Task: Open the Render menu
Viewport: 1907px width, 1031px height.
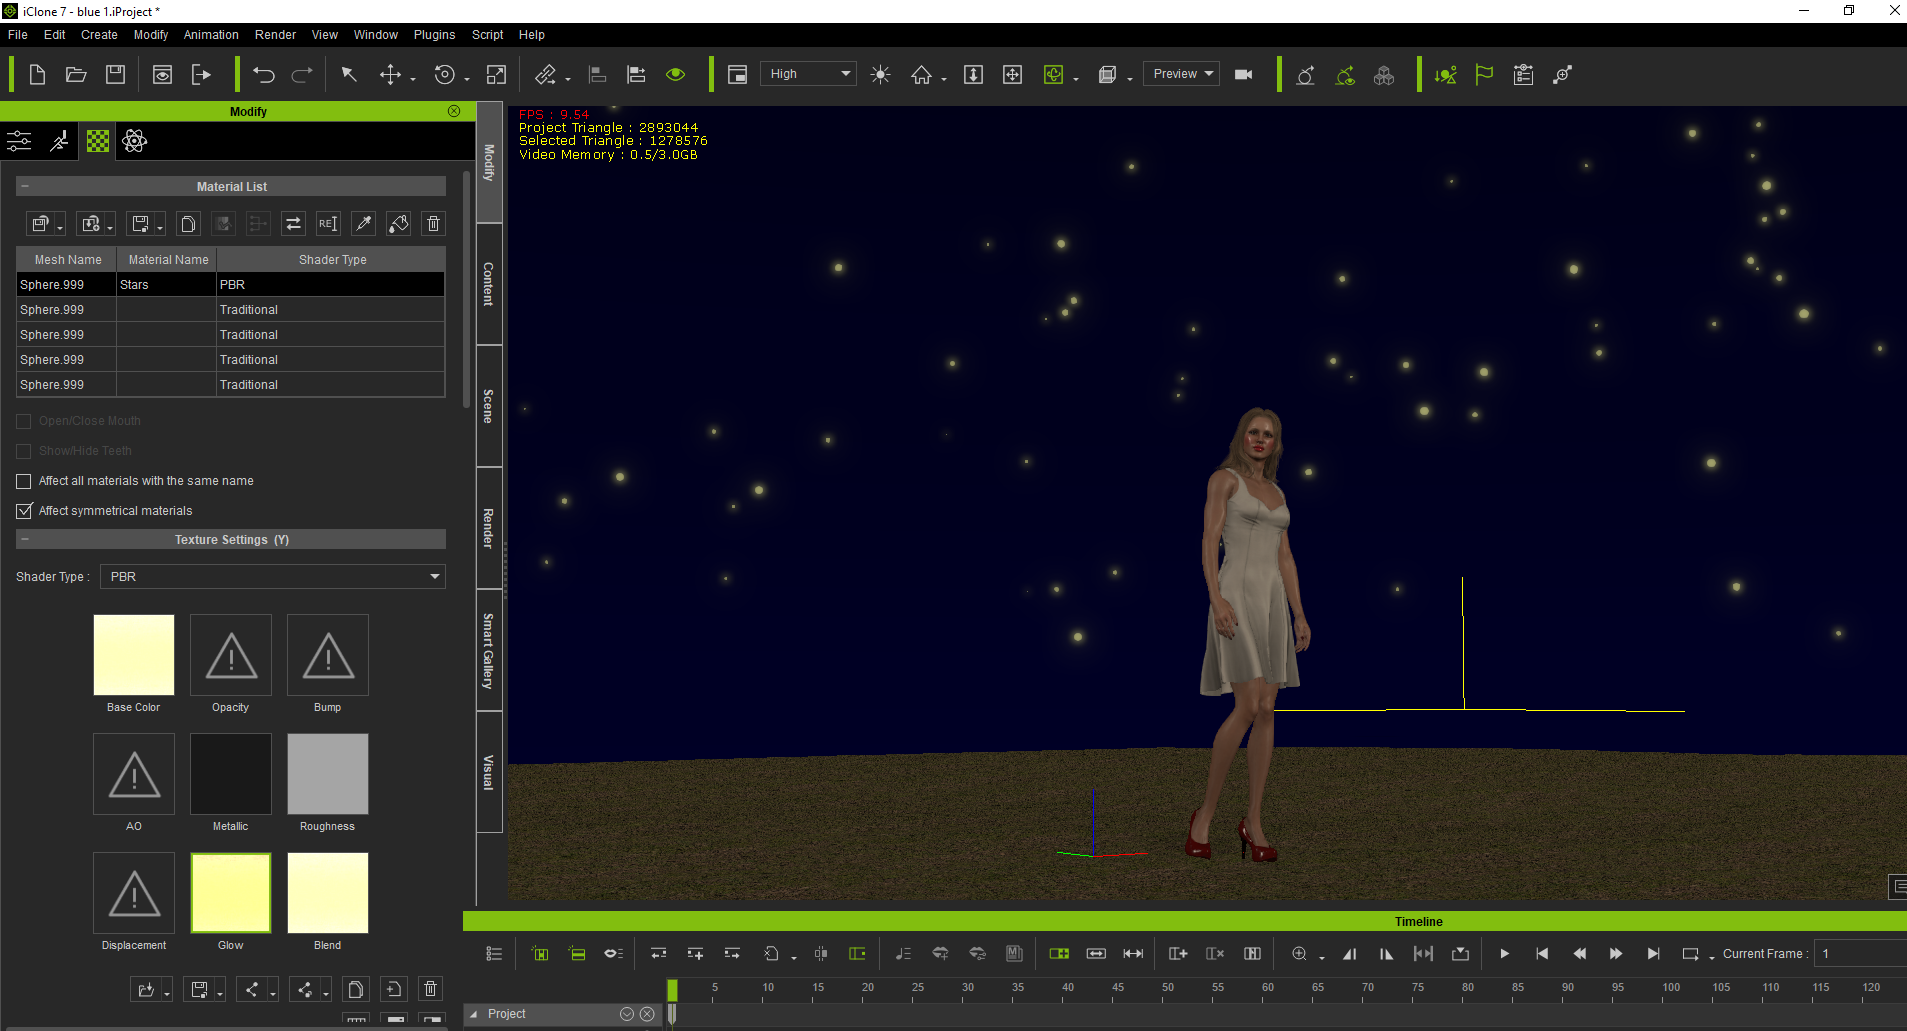Action: [x=275, y=35]
